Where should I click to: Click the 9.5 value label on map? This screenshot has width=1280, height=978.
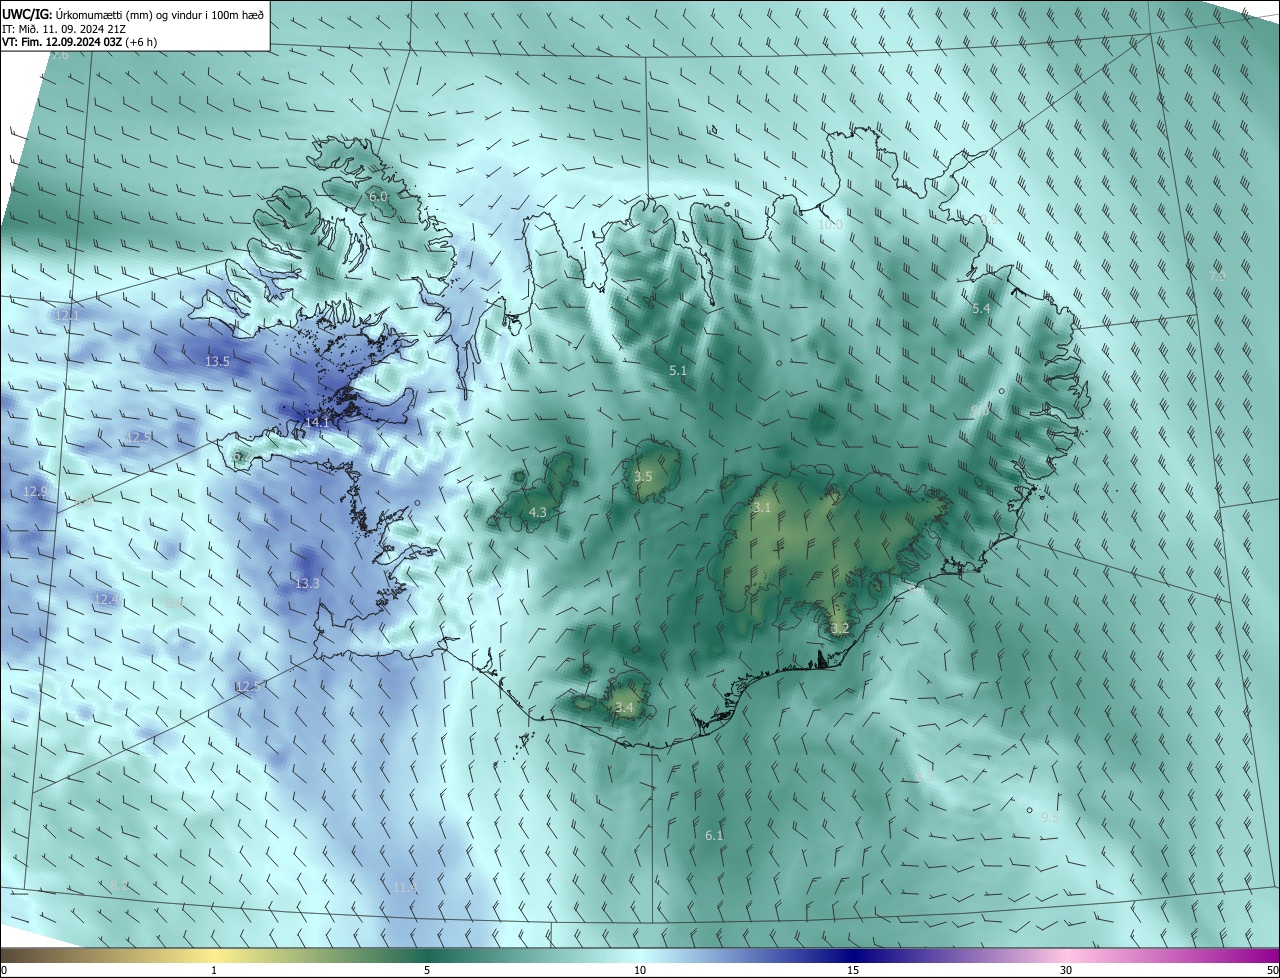[x=1050, y=818]
